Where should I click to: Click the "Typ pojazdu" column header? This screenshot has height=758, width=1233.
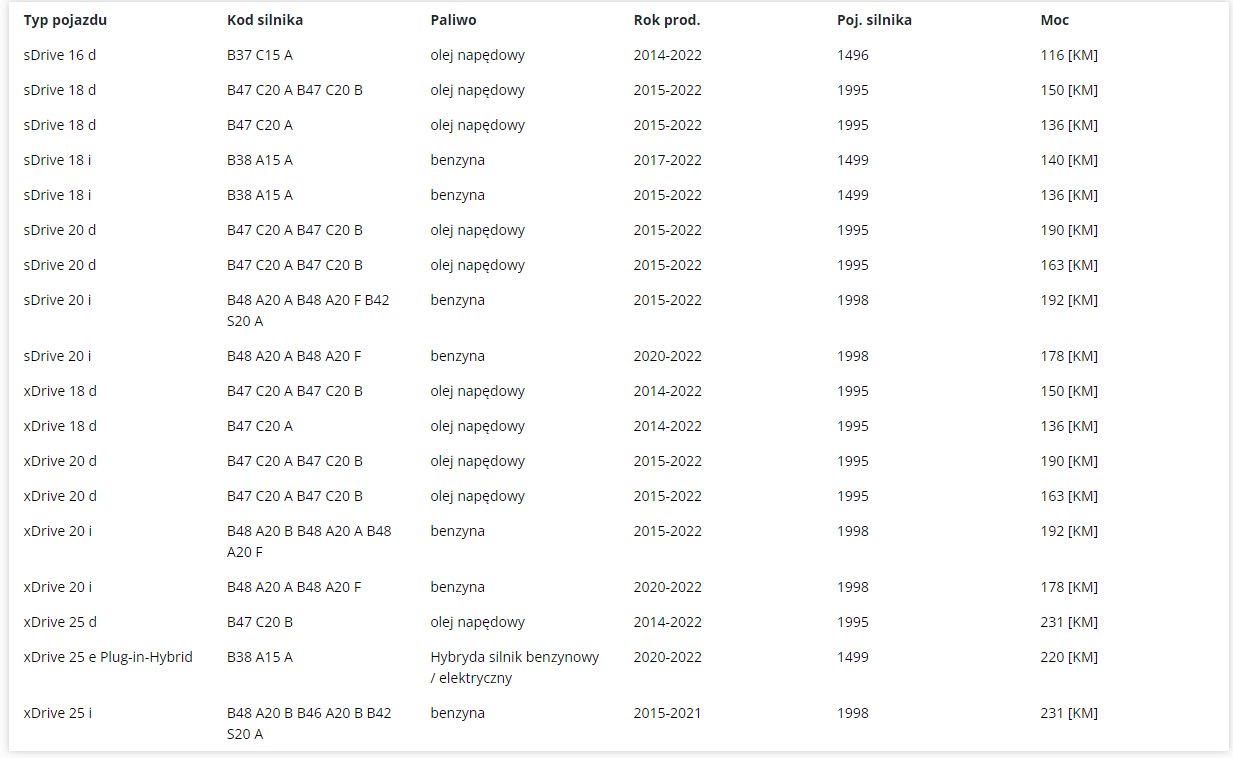pos(65,20)
